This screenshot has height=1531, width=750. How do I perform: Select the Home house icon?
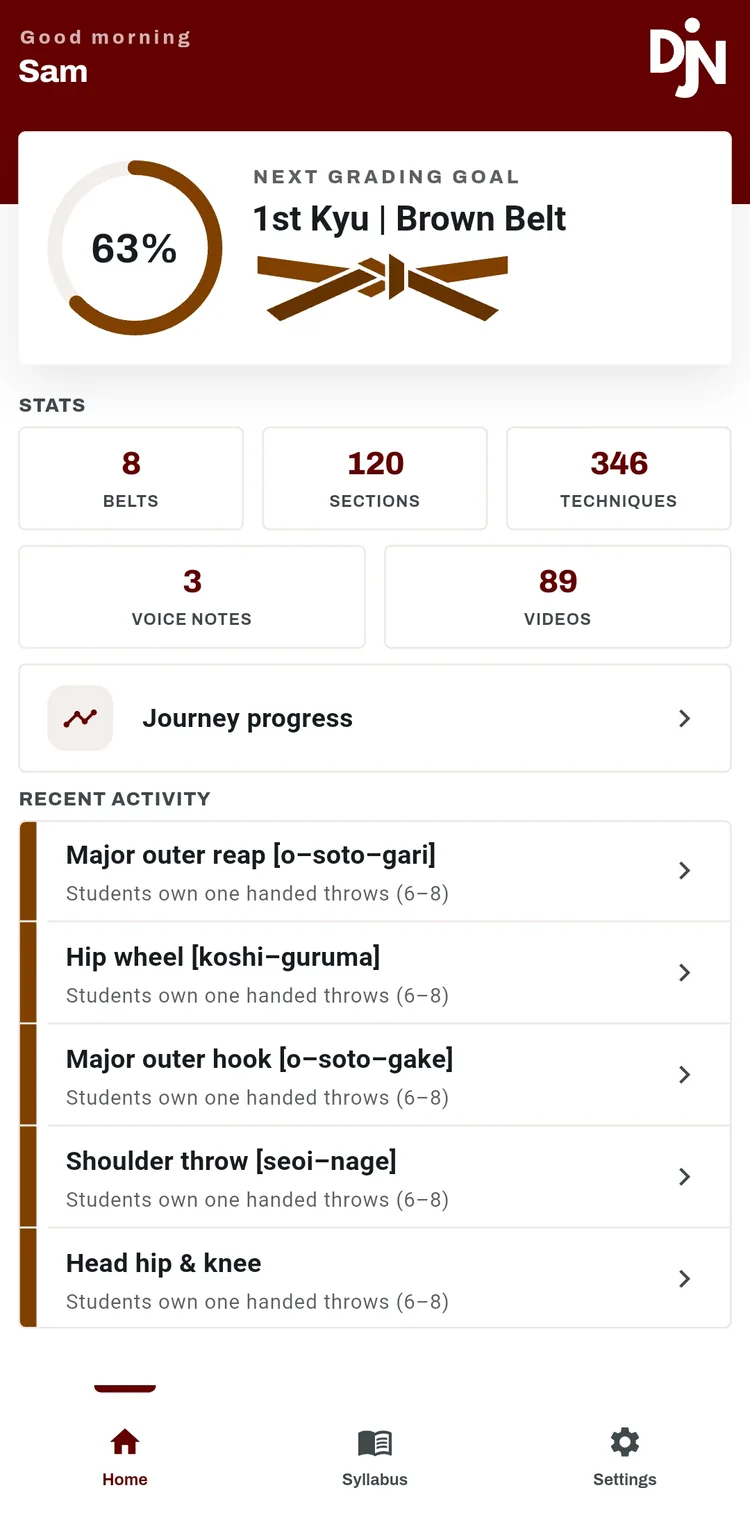(x=125, y=1442)
